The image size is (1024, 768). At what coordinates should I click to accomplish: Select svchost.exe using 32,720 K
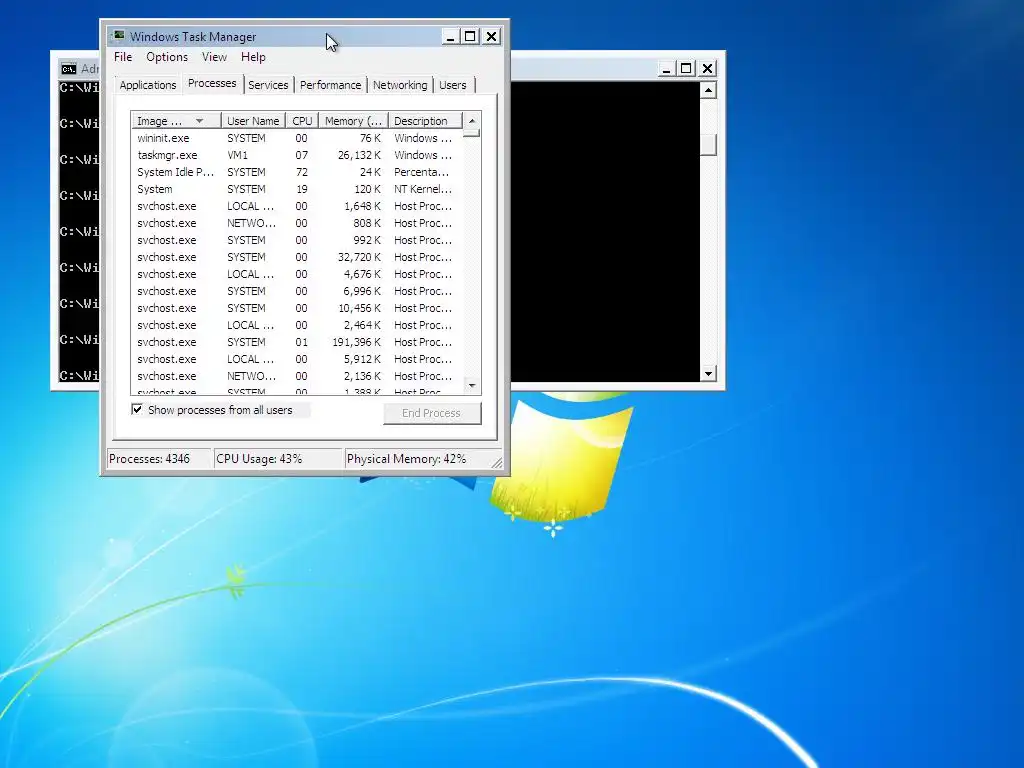coord(297,257)
